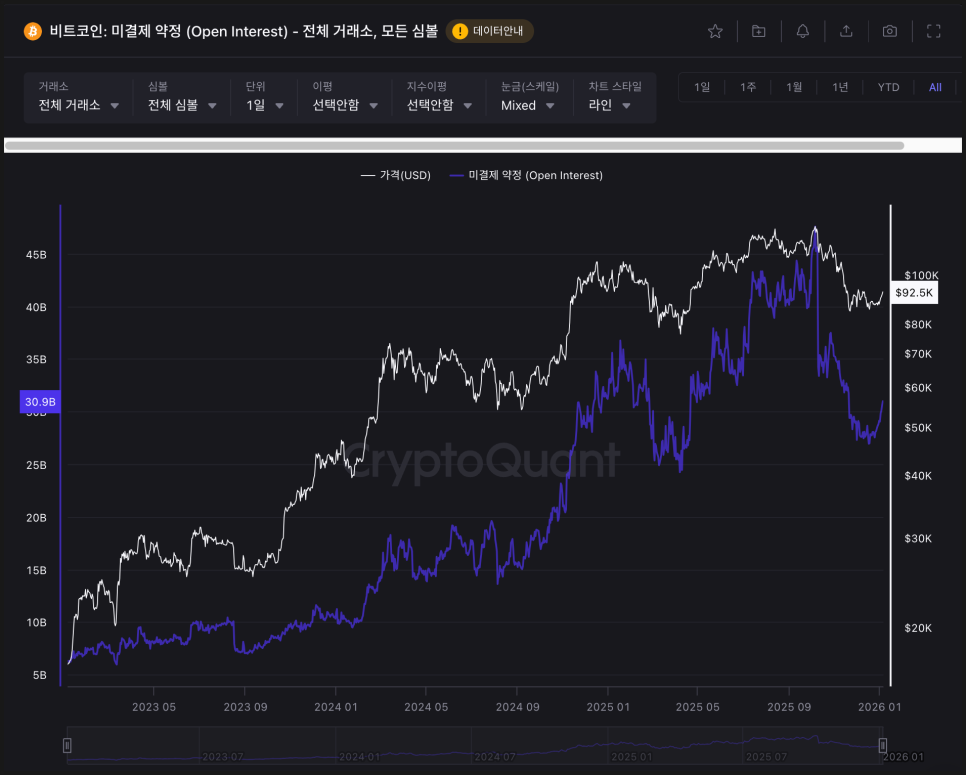Click the share upload icon
Viewport: 966px width, 775px height.
846,31
